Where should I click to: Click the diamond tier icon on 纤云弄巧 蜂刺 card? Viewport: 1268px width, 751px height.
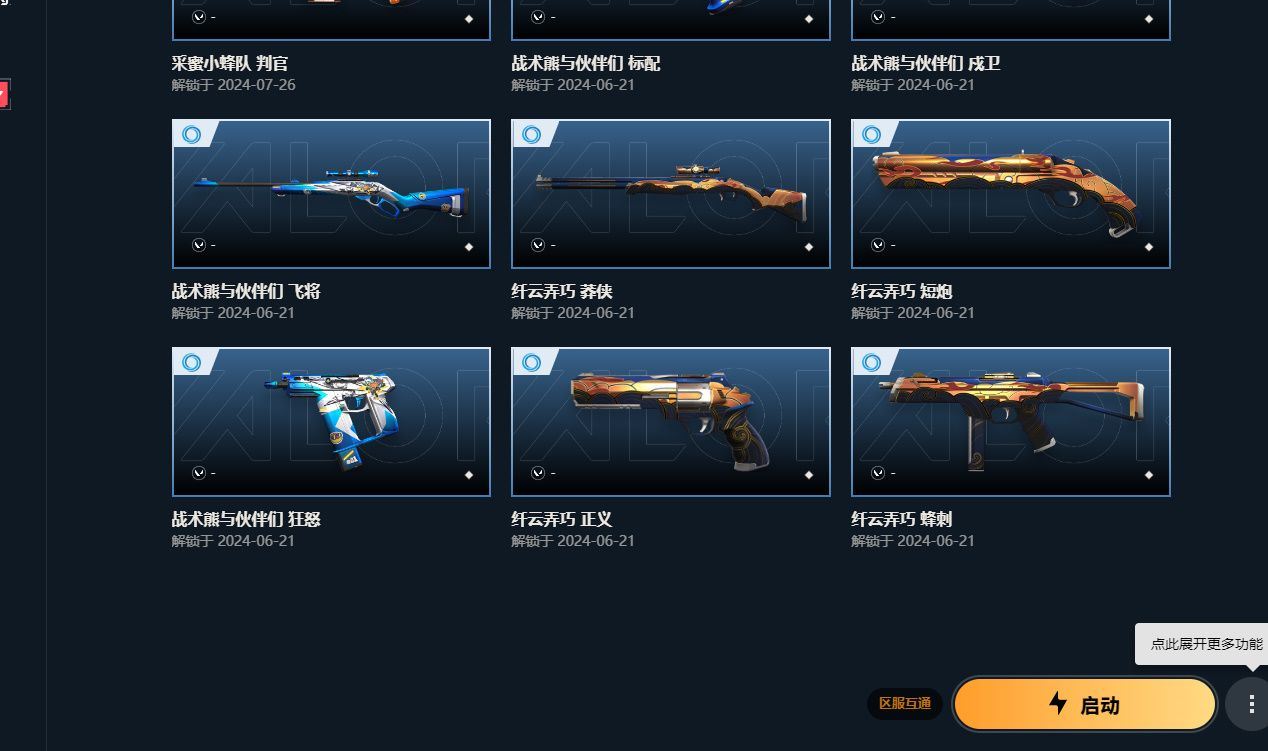pos(1149,474)
